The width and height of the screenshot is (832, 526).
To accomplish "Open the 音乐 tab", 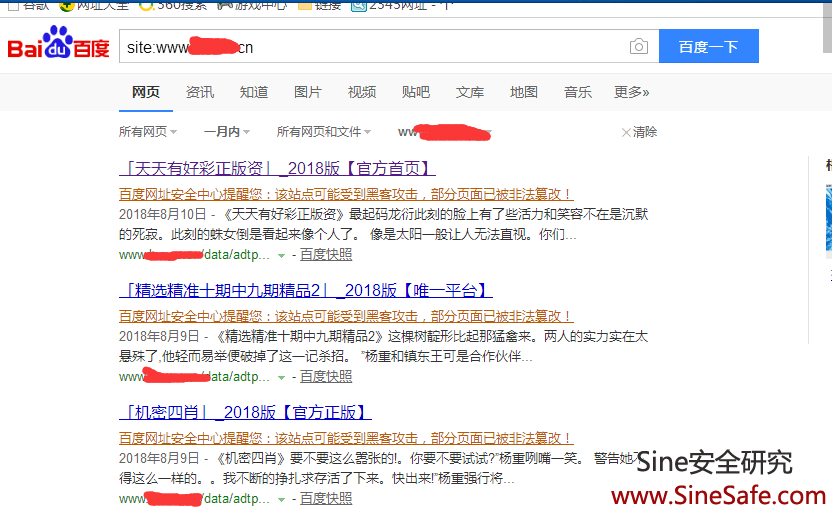I will [577, 92].
